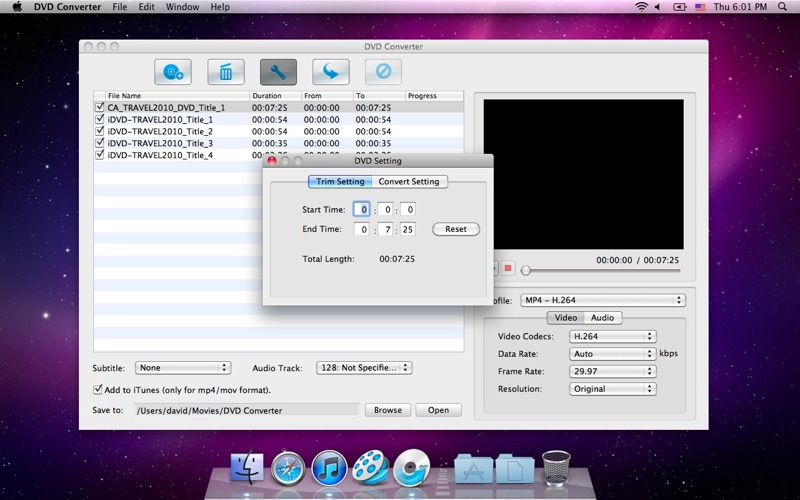
Task: Open the Edit menu
Action: point(146,7)
